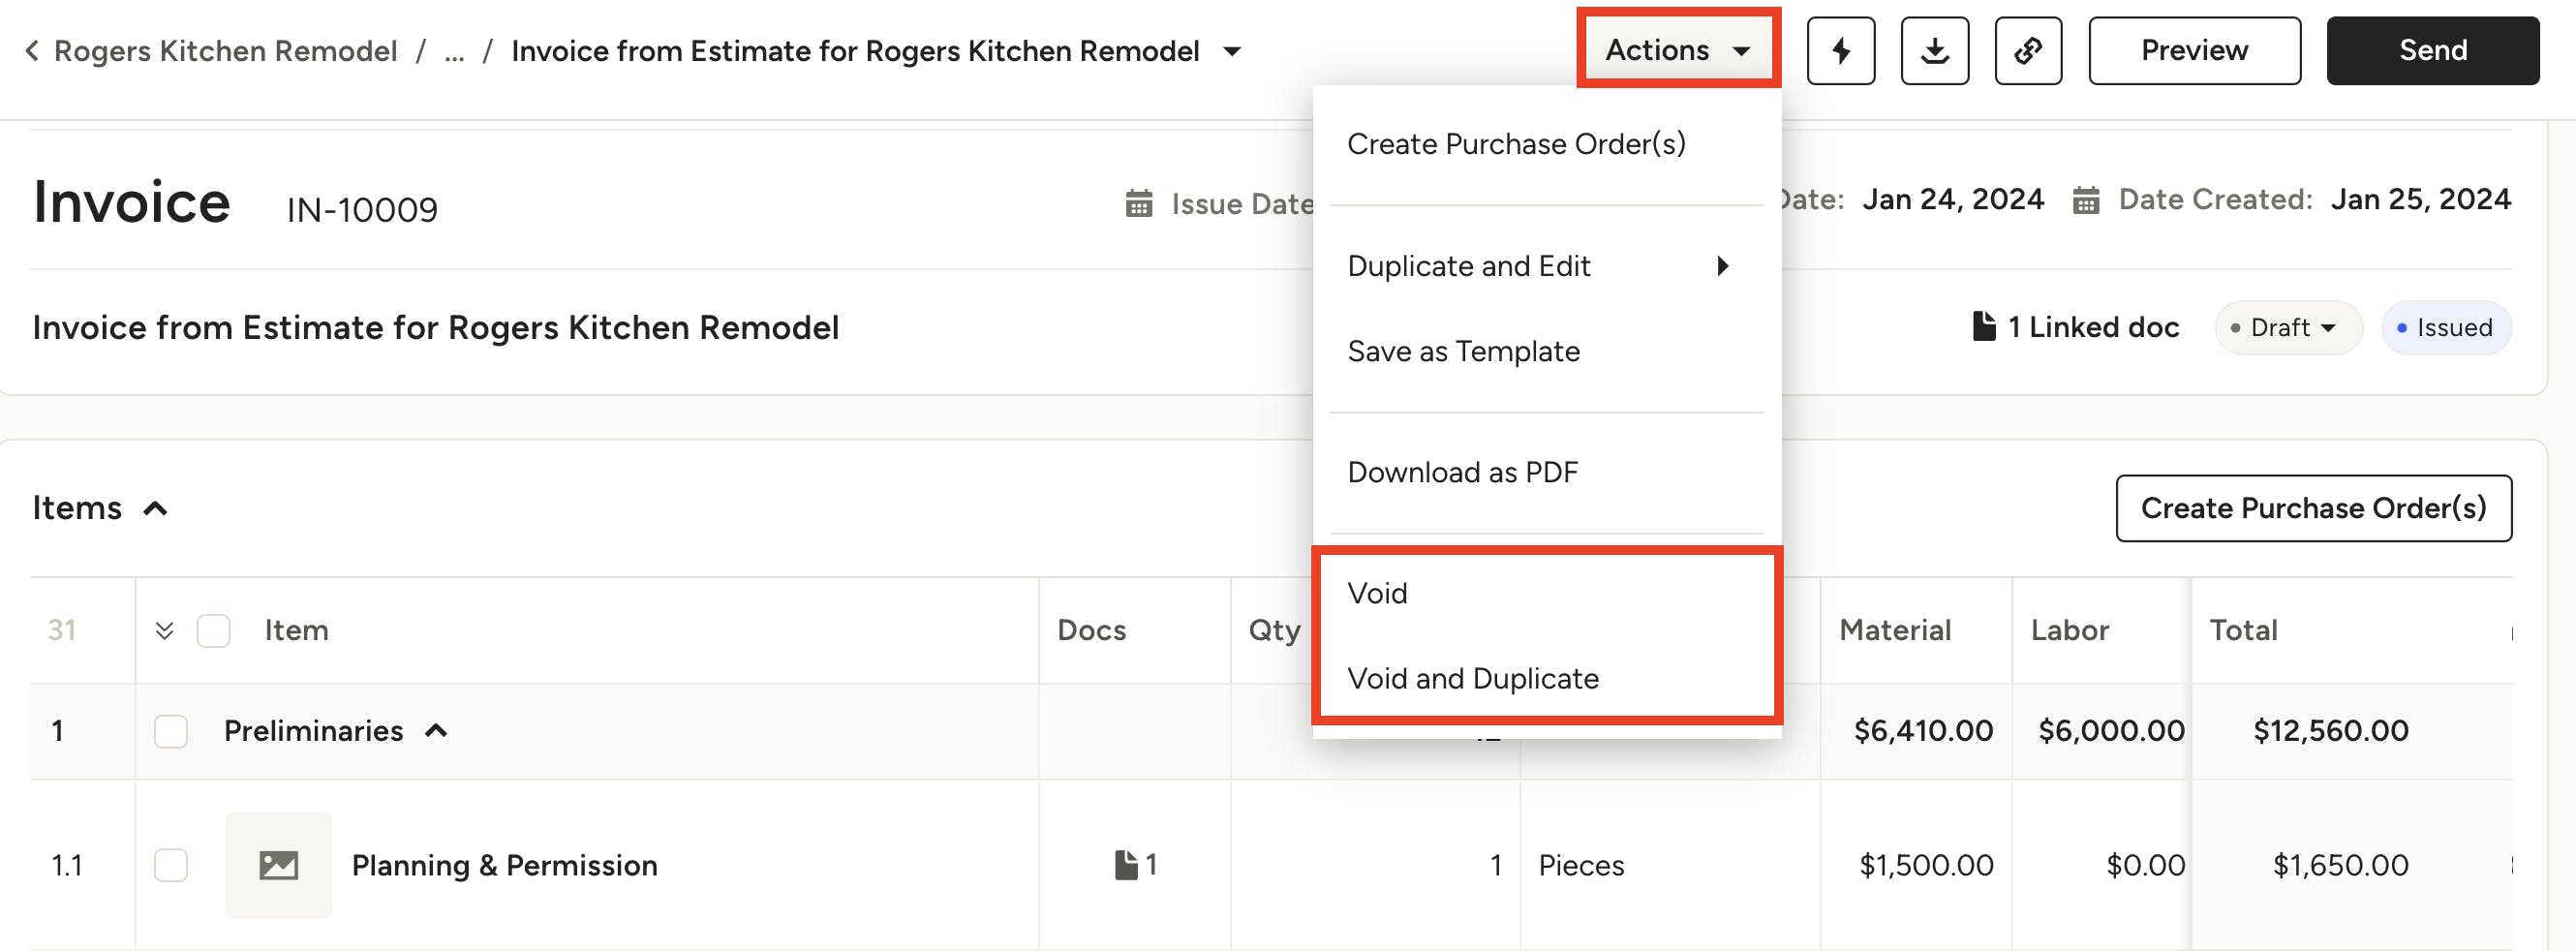
Task: Open the Draft status dropdown
Action: coord(2288,328)
